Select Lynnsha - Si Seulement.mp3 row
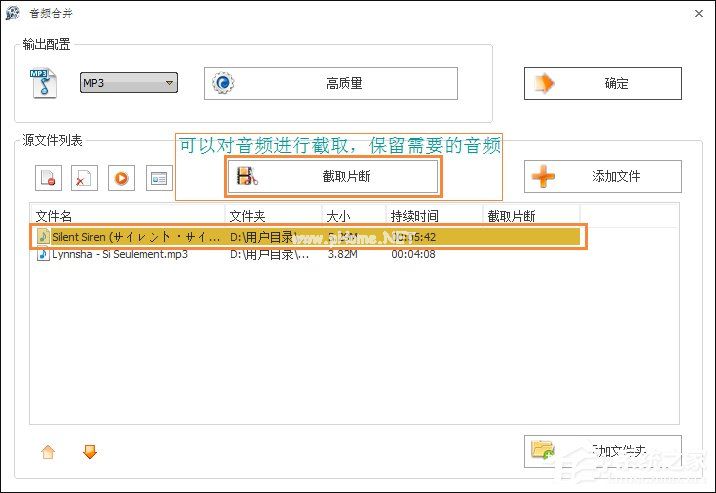The width and height of the screenshot is (716, 493). 308,254
